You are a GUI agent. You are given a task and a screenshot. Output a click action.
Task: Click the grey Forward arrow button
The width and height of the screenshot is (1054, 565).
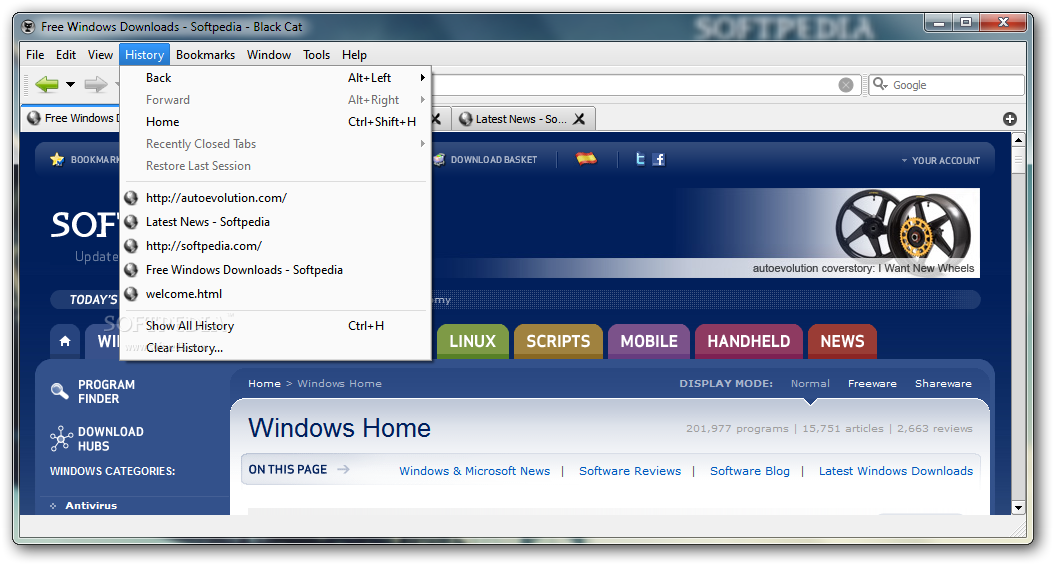click(x=95, y=85)
